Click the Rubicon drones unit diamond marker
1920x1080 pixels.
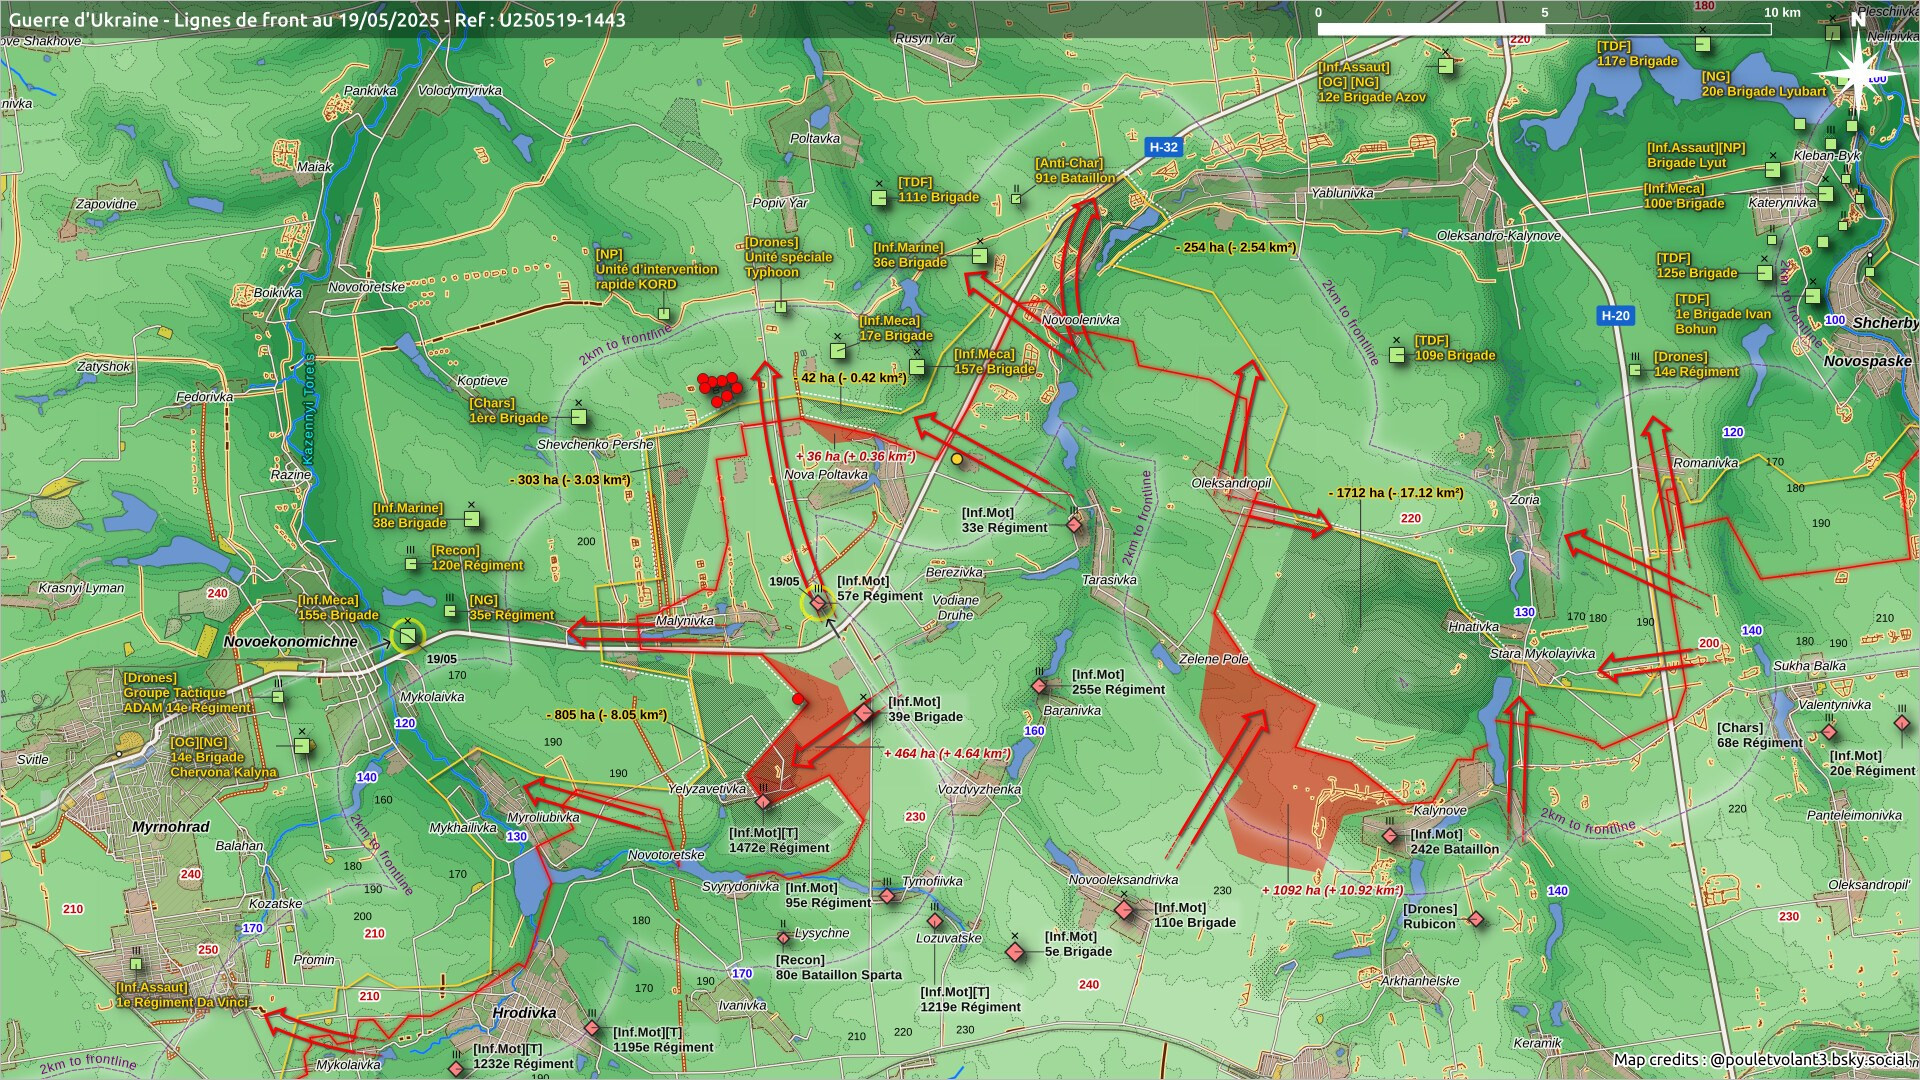(x=1475, y=919)
